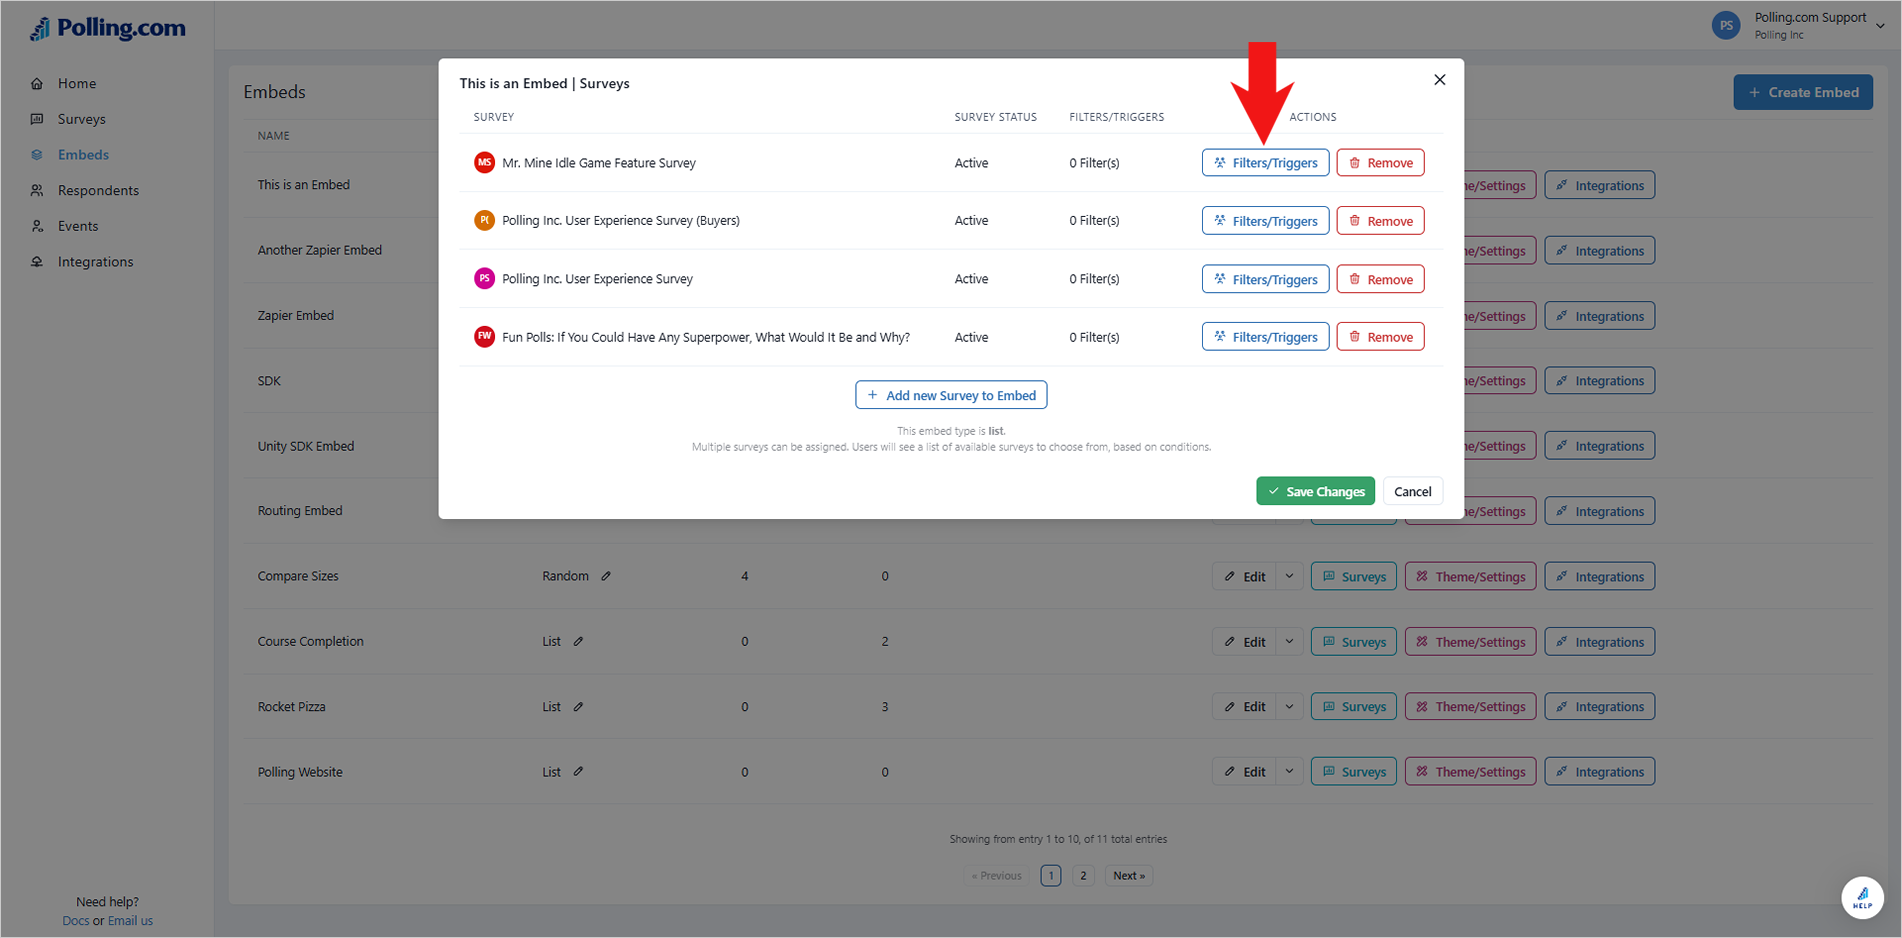The image size is (1902, 938).
Task: Open Surveys for Compare Sizes embed
Action: coord(1353,576)
